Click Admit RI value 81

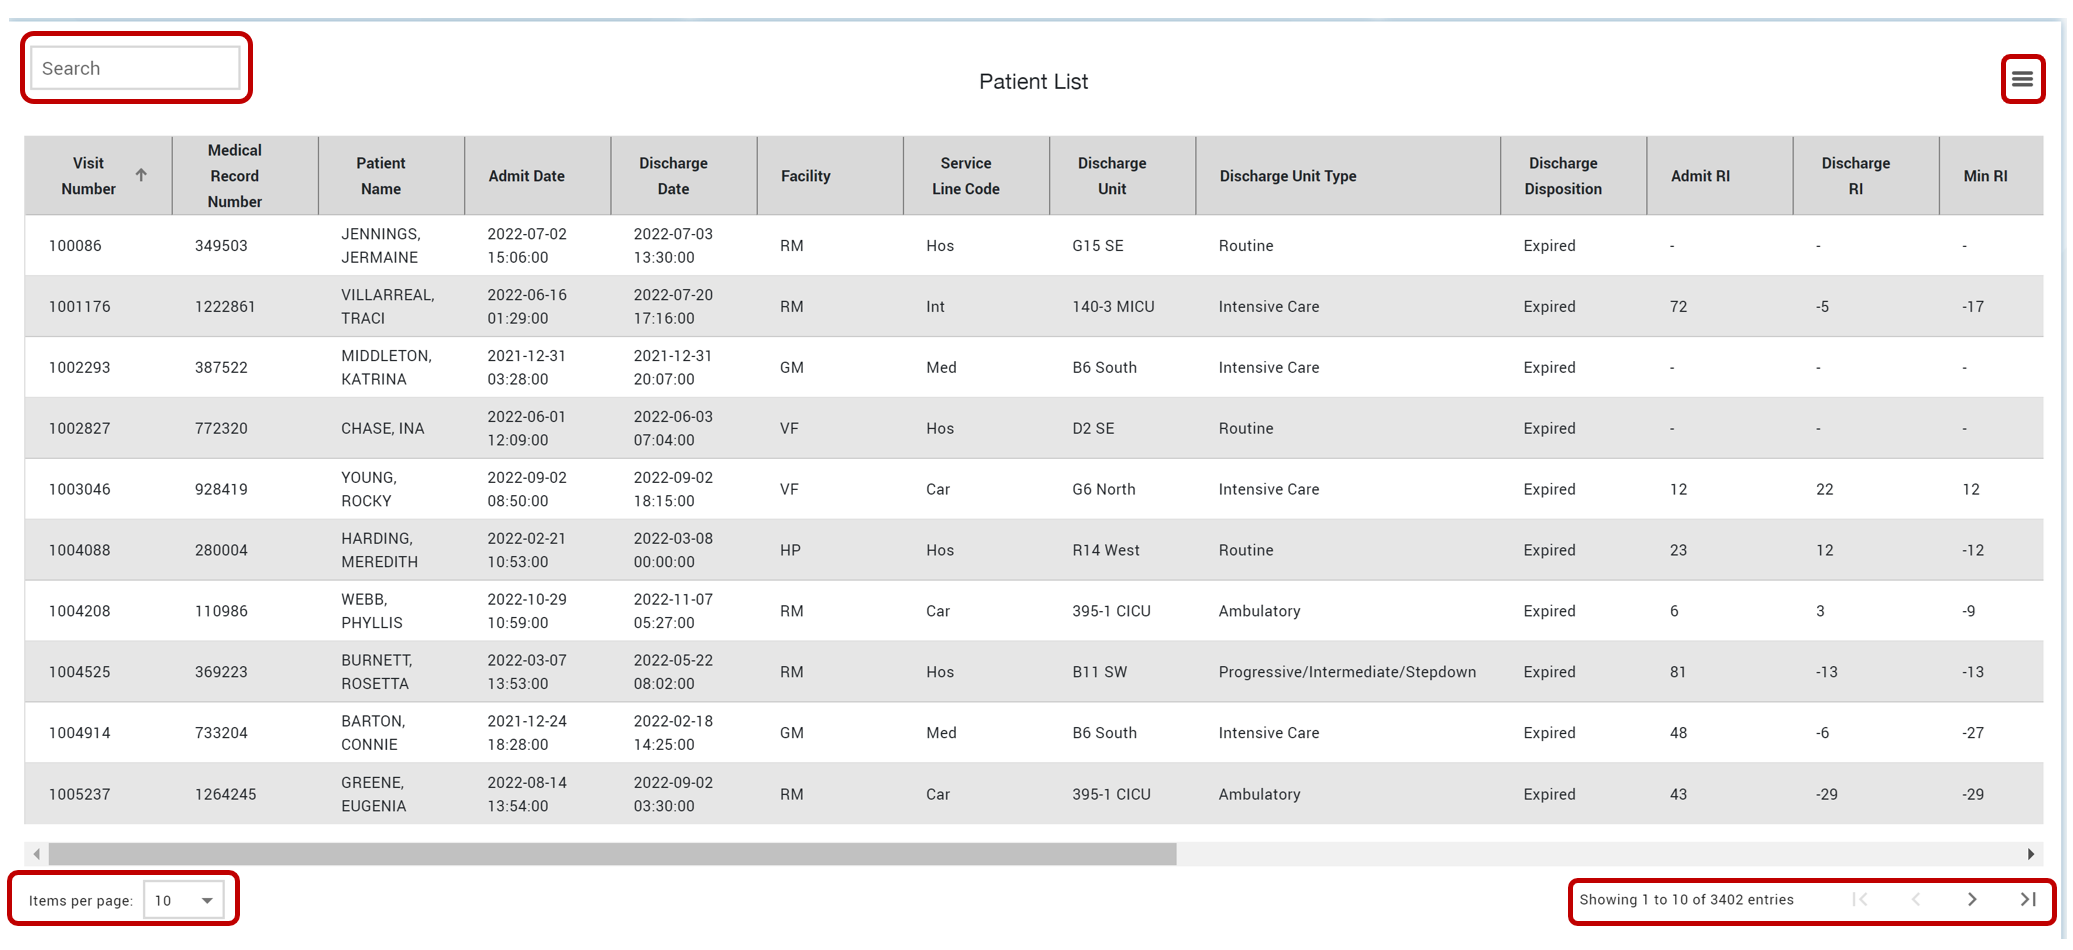point(1678,673)
